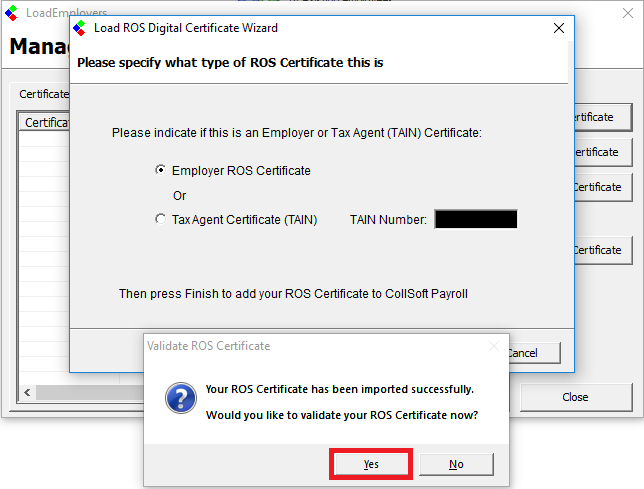Image resolution: width=644 pixels, height=489 pixels.
Task: Click the topmost Certificate button behind the wizard
Action: click(x=600, y=117)
